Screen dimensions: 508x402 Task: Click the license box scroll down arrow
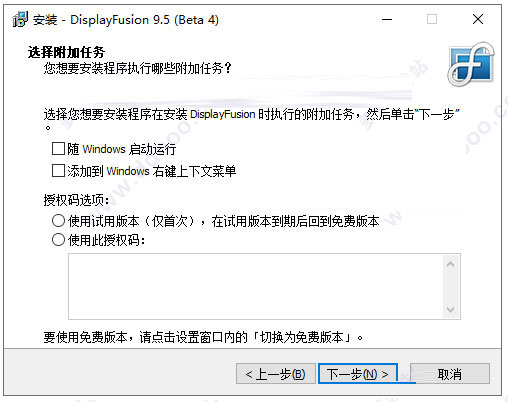[x=451, y=310]
